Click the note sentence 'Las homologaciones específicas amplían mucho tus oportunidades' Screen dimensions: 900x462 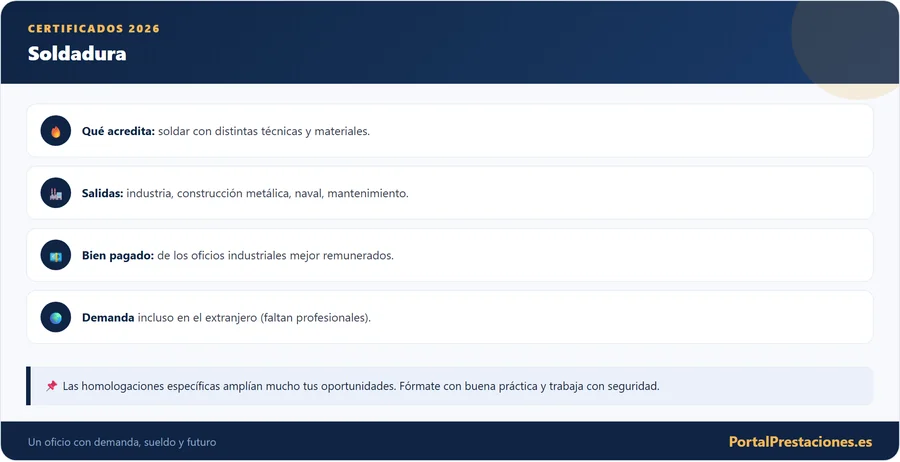230,386
